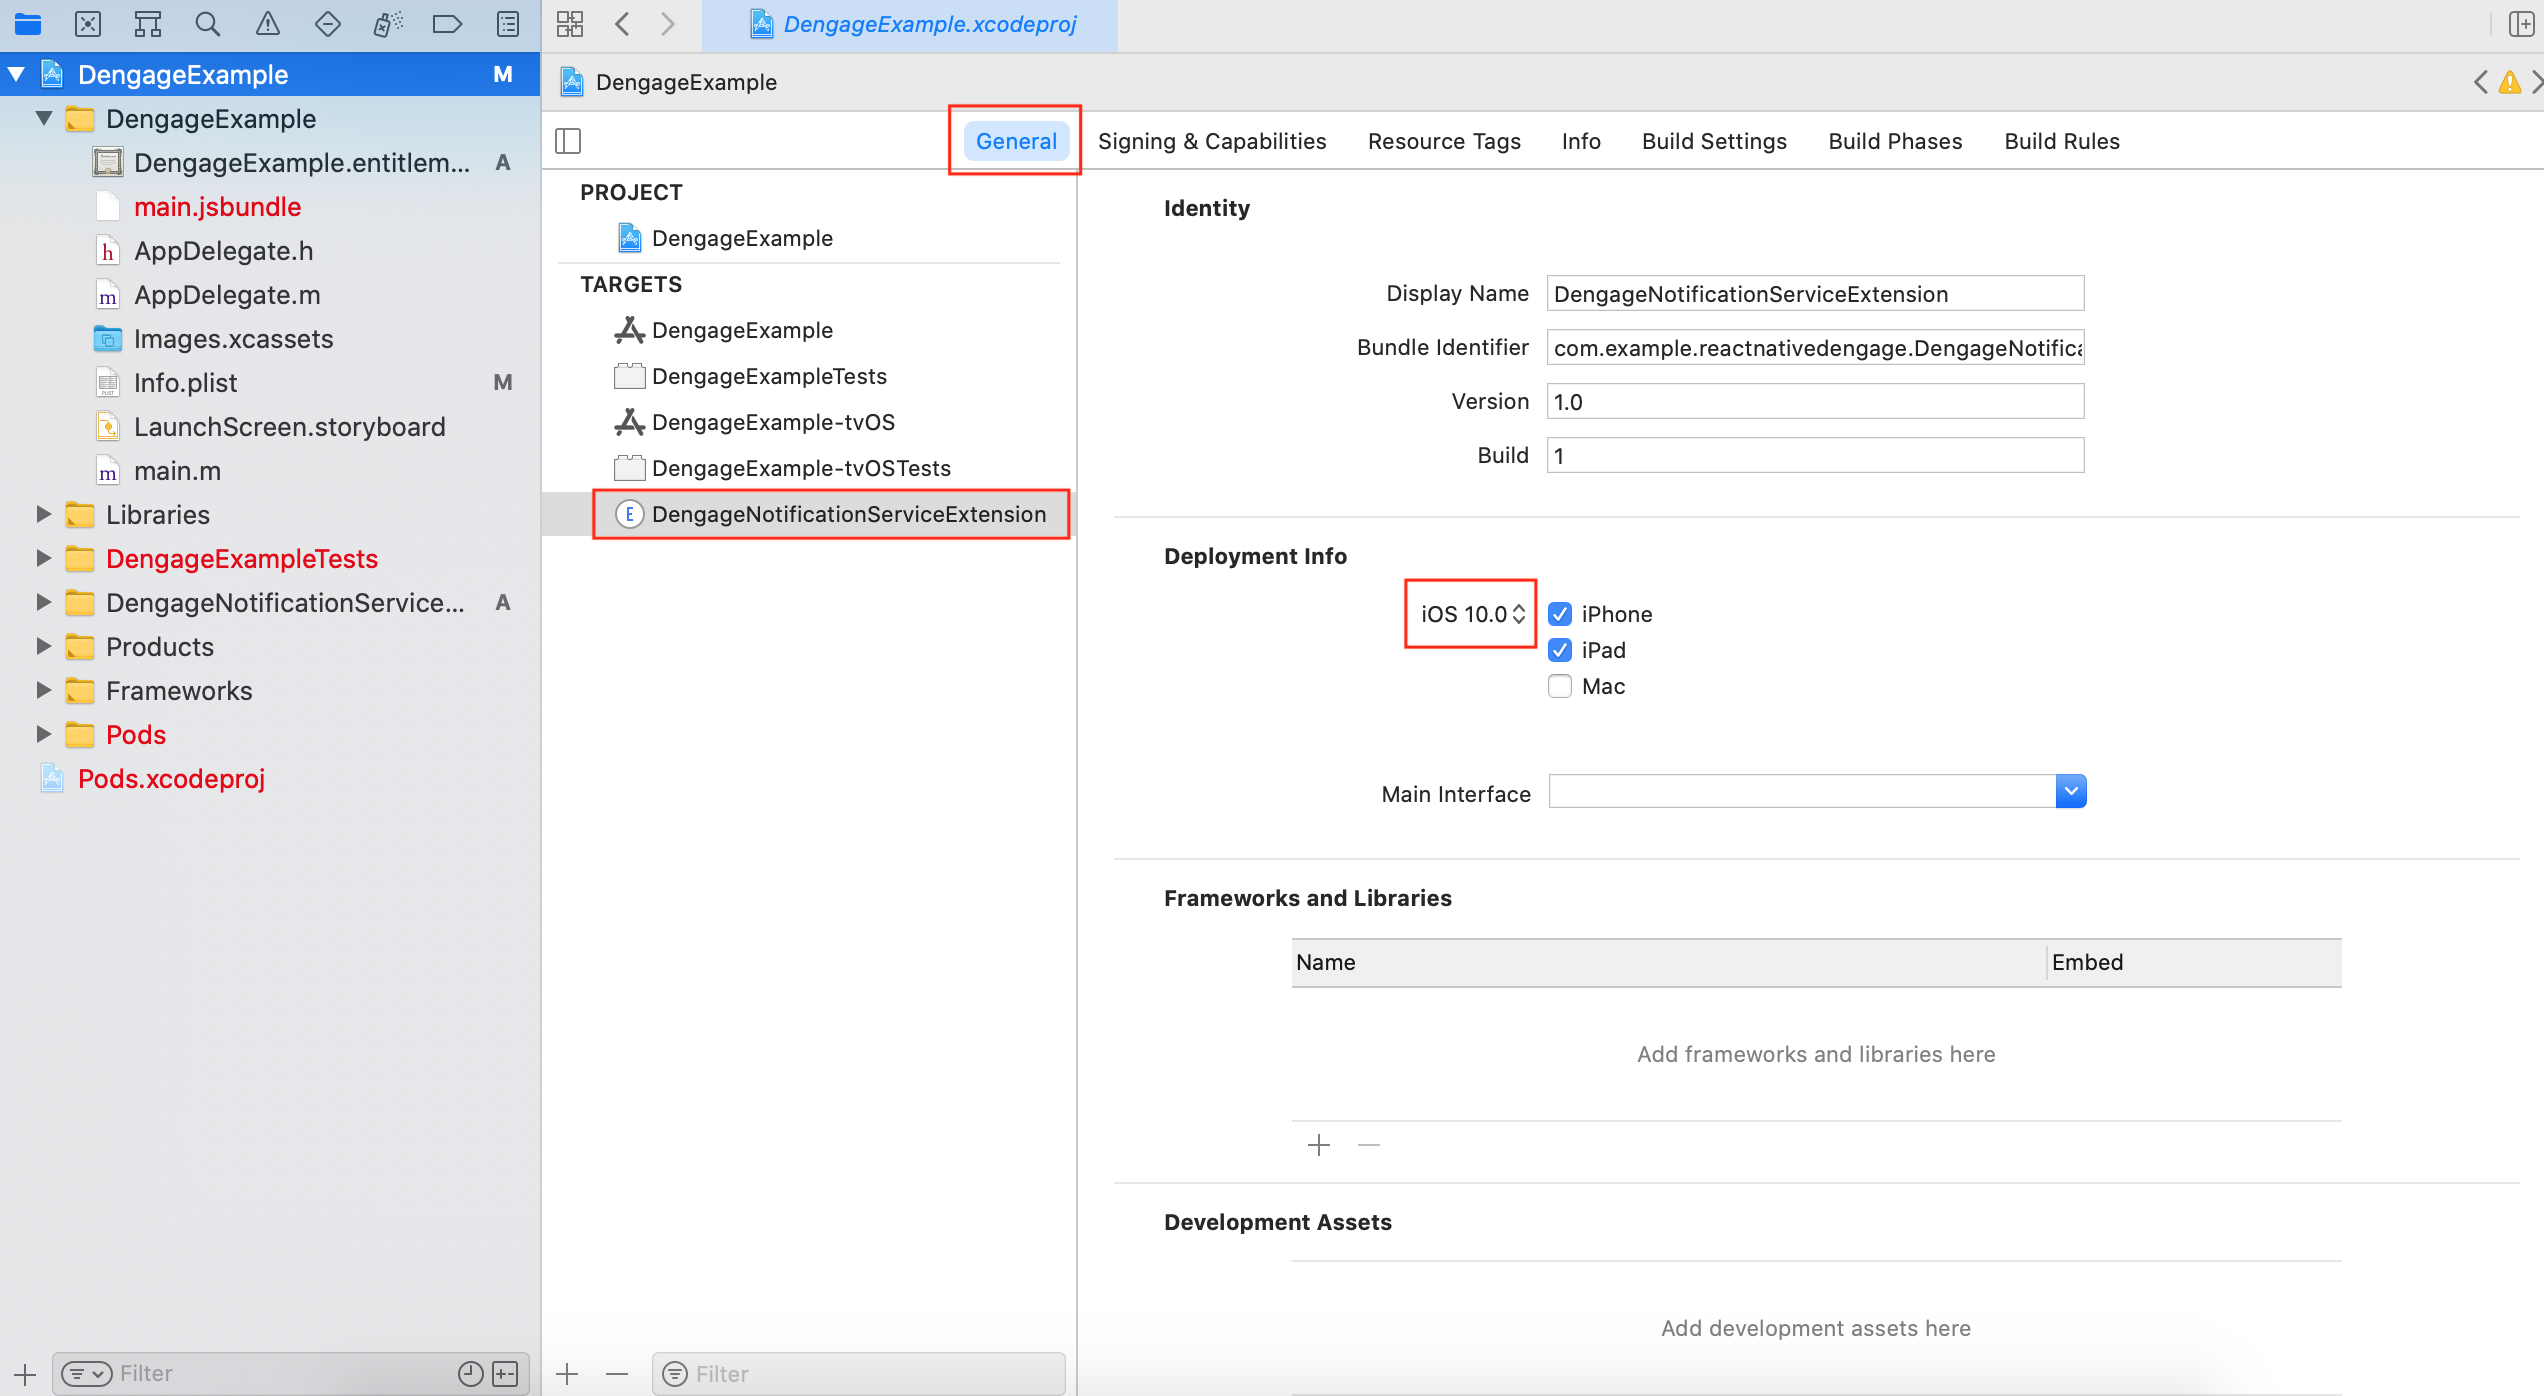
Task: Open the Source Control navigator
Action: [88, 24]
